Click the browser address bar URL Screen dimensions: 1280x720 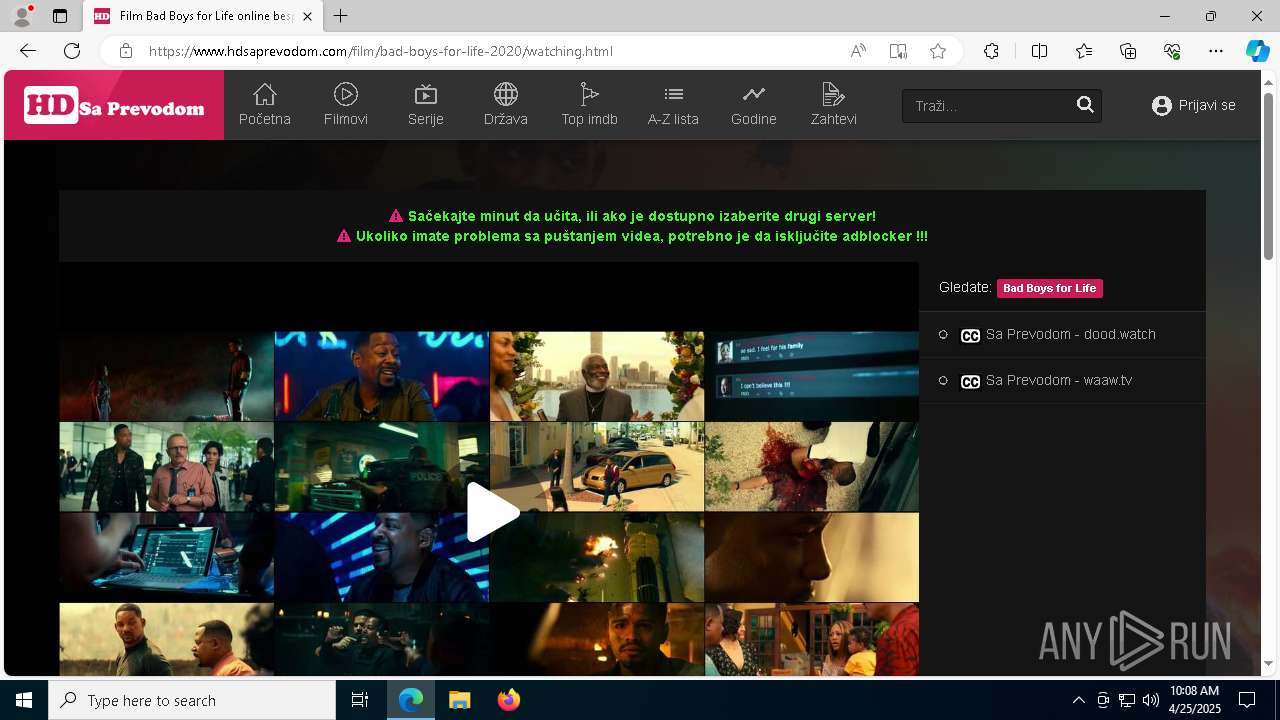(x=380, y=51)
